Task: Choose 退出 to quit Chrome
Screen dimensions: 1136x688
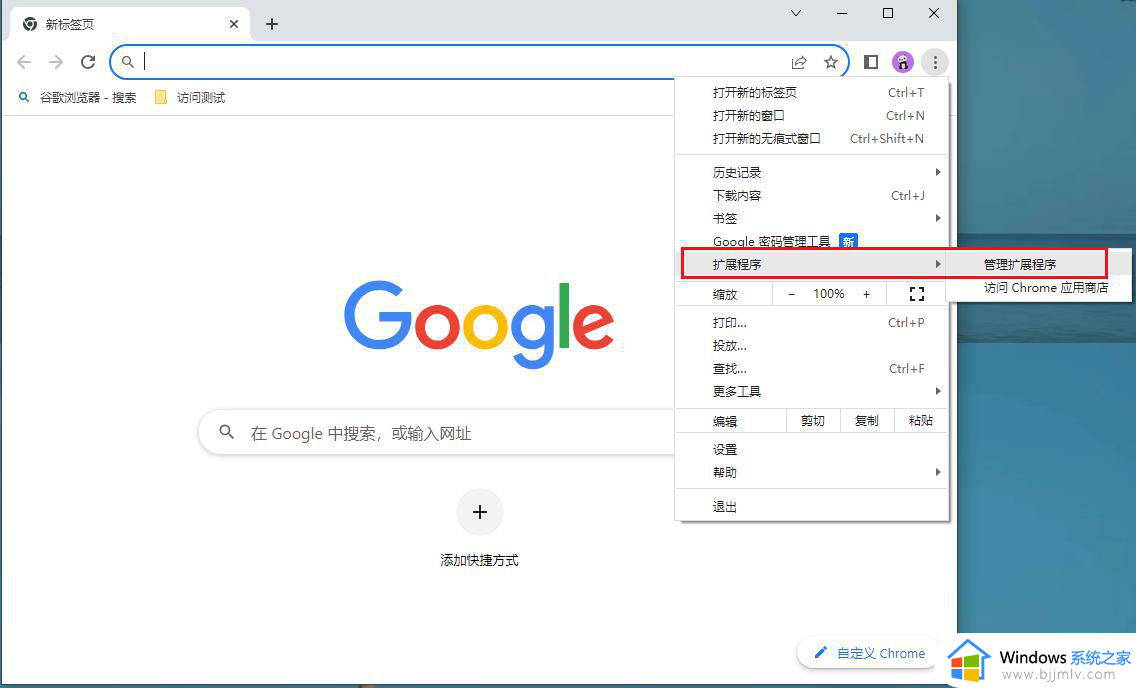Action: (811, 507)
